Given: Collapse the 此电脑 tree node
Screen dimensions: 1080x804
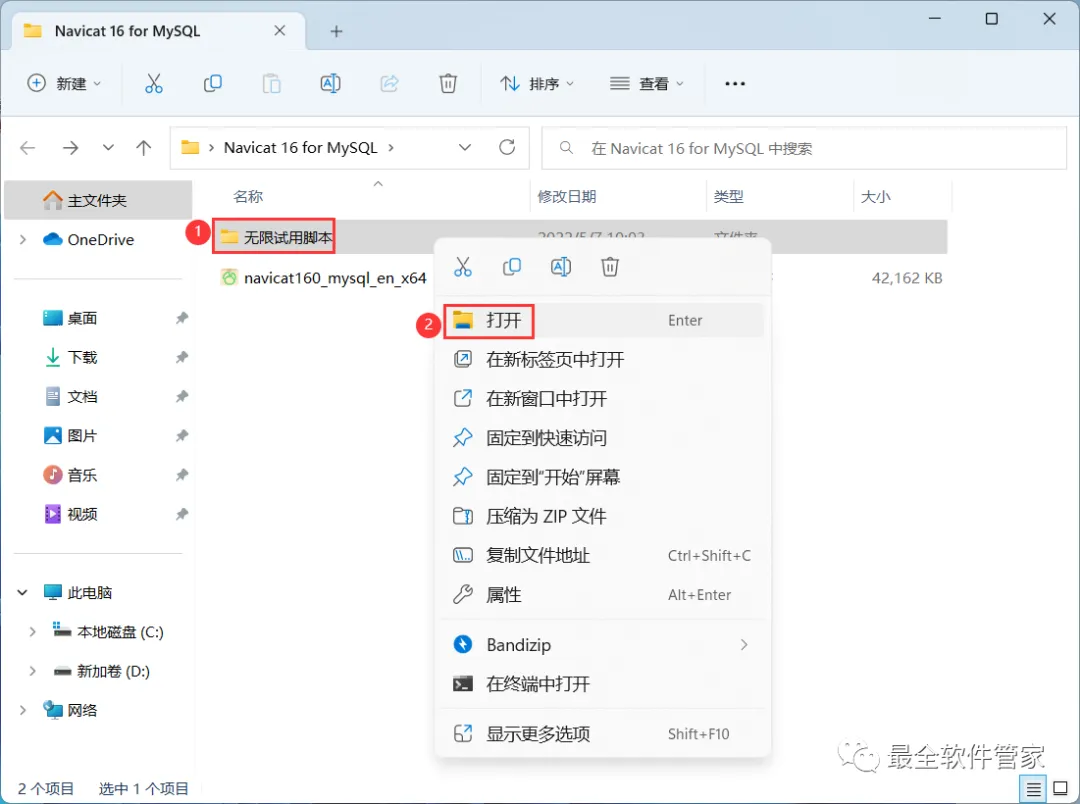Looking at the screenshot, I should tap(23, 592).
